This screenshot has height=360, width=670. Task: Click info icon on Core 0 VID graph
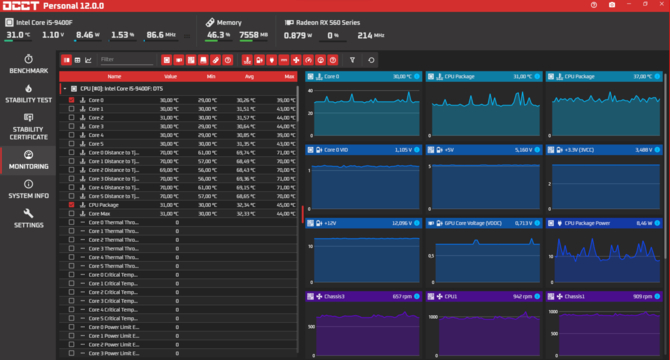(x=417, y=150)
